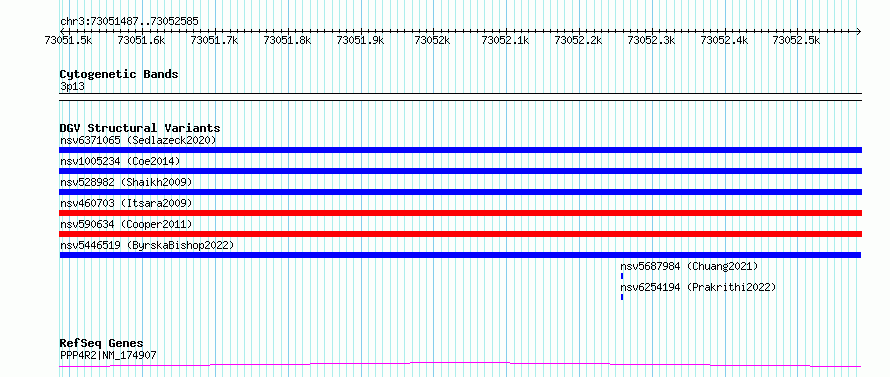Viewport: 890px width, 377px height.
Task: Select the small blue marker under nsv5687984
Action: [622, 276]
